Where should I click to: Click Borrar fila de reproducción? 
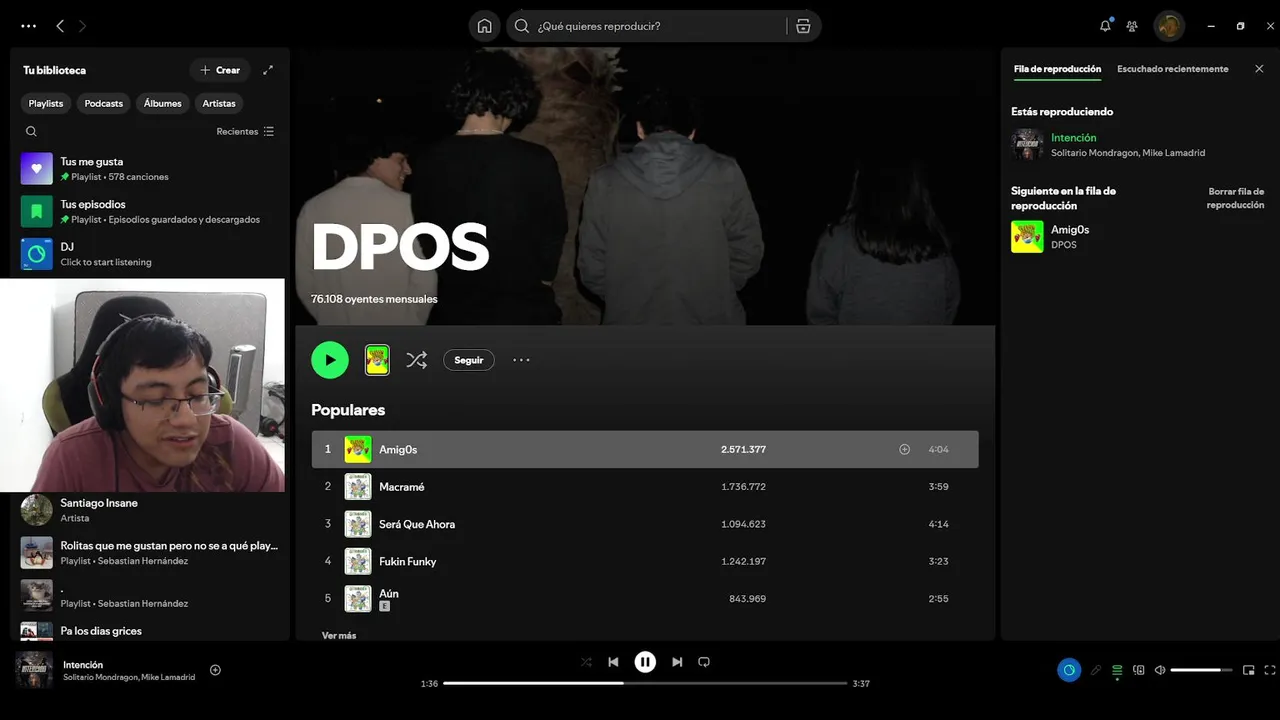pyautogui.click(x=1235, y=198)
